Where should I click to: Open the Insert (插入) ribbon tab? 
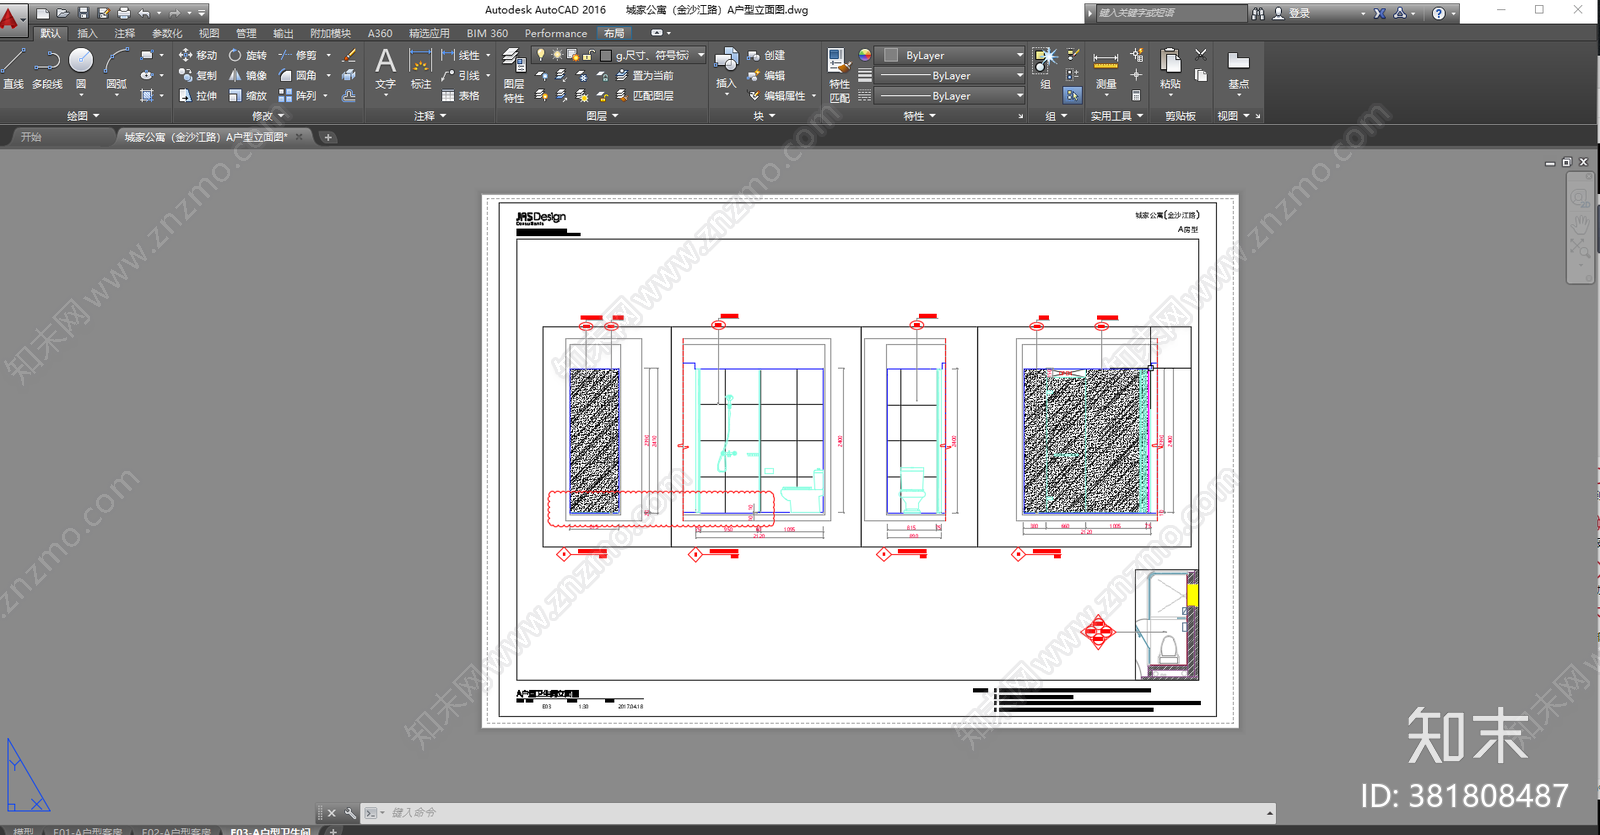point(88,33)
